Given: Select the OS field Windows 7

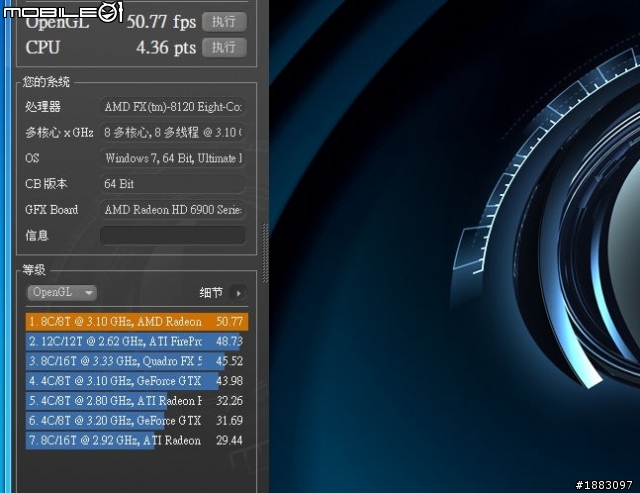Looking at the screenshot, I should (x=173, y=158).
